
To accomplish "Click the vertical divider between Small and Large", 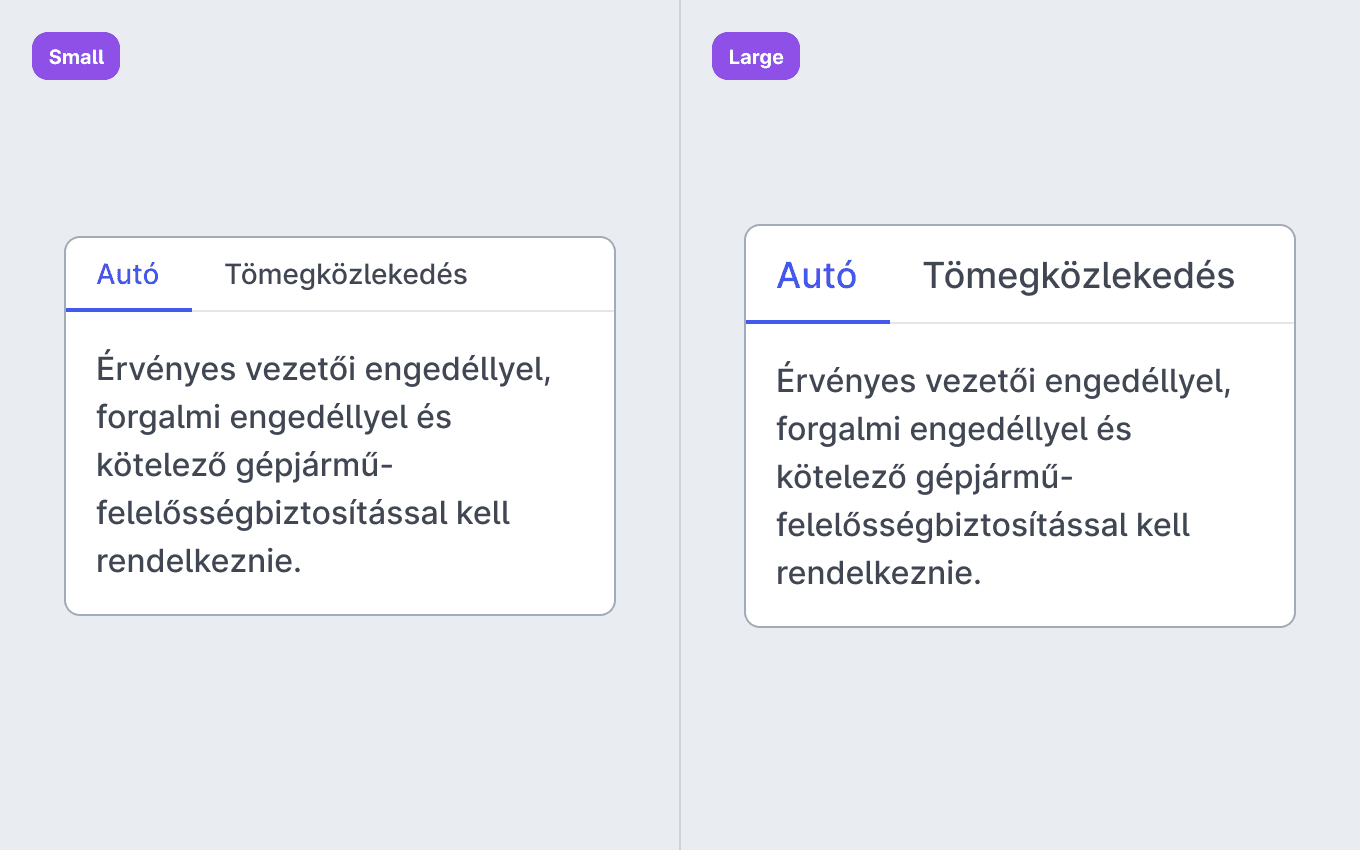I will tap(680, 425).
